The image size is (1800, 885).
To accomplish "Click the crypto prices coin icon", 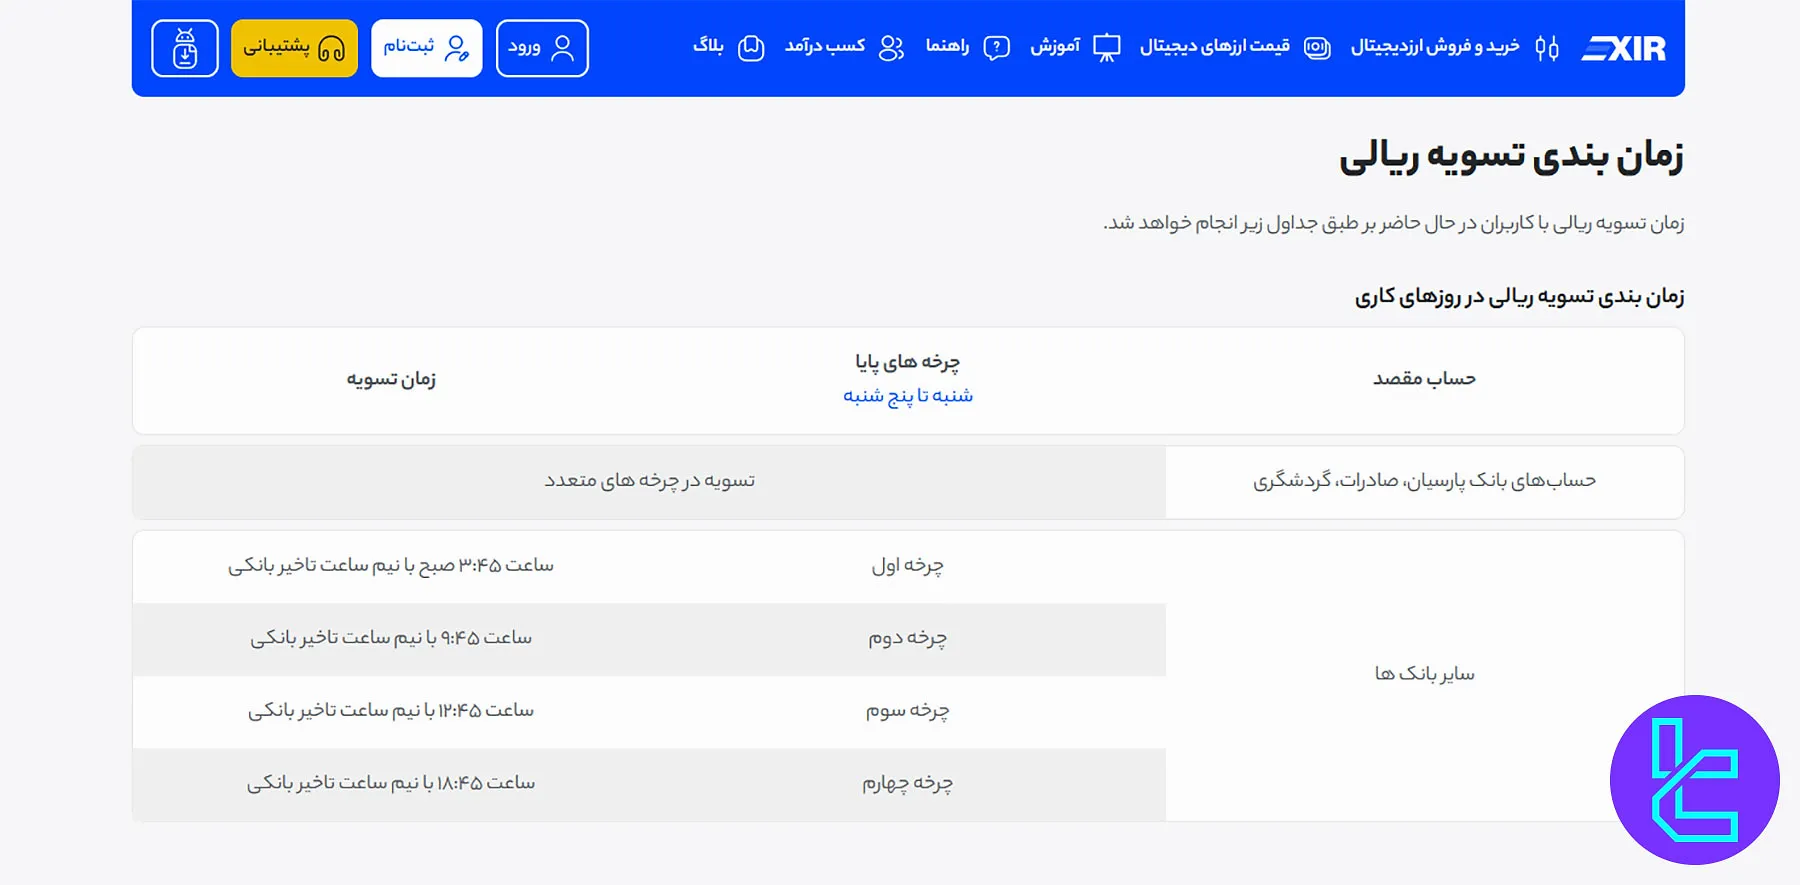I will click(x=1317, y=48).
